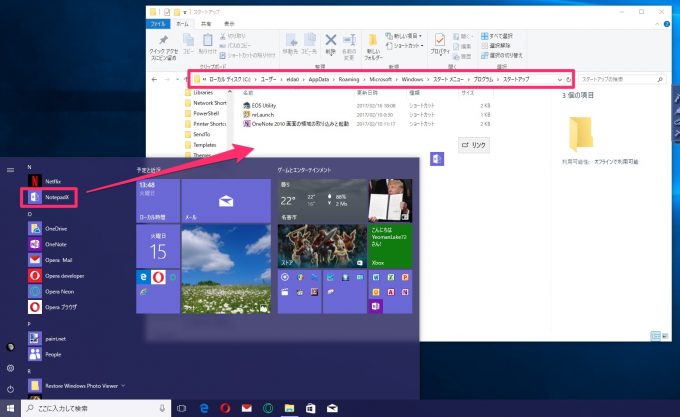Open Opera from the taskbar
The width and height of the screenshot is (680, 417).
tap(225, 408)
